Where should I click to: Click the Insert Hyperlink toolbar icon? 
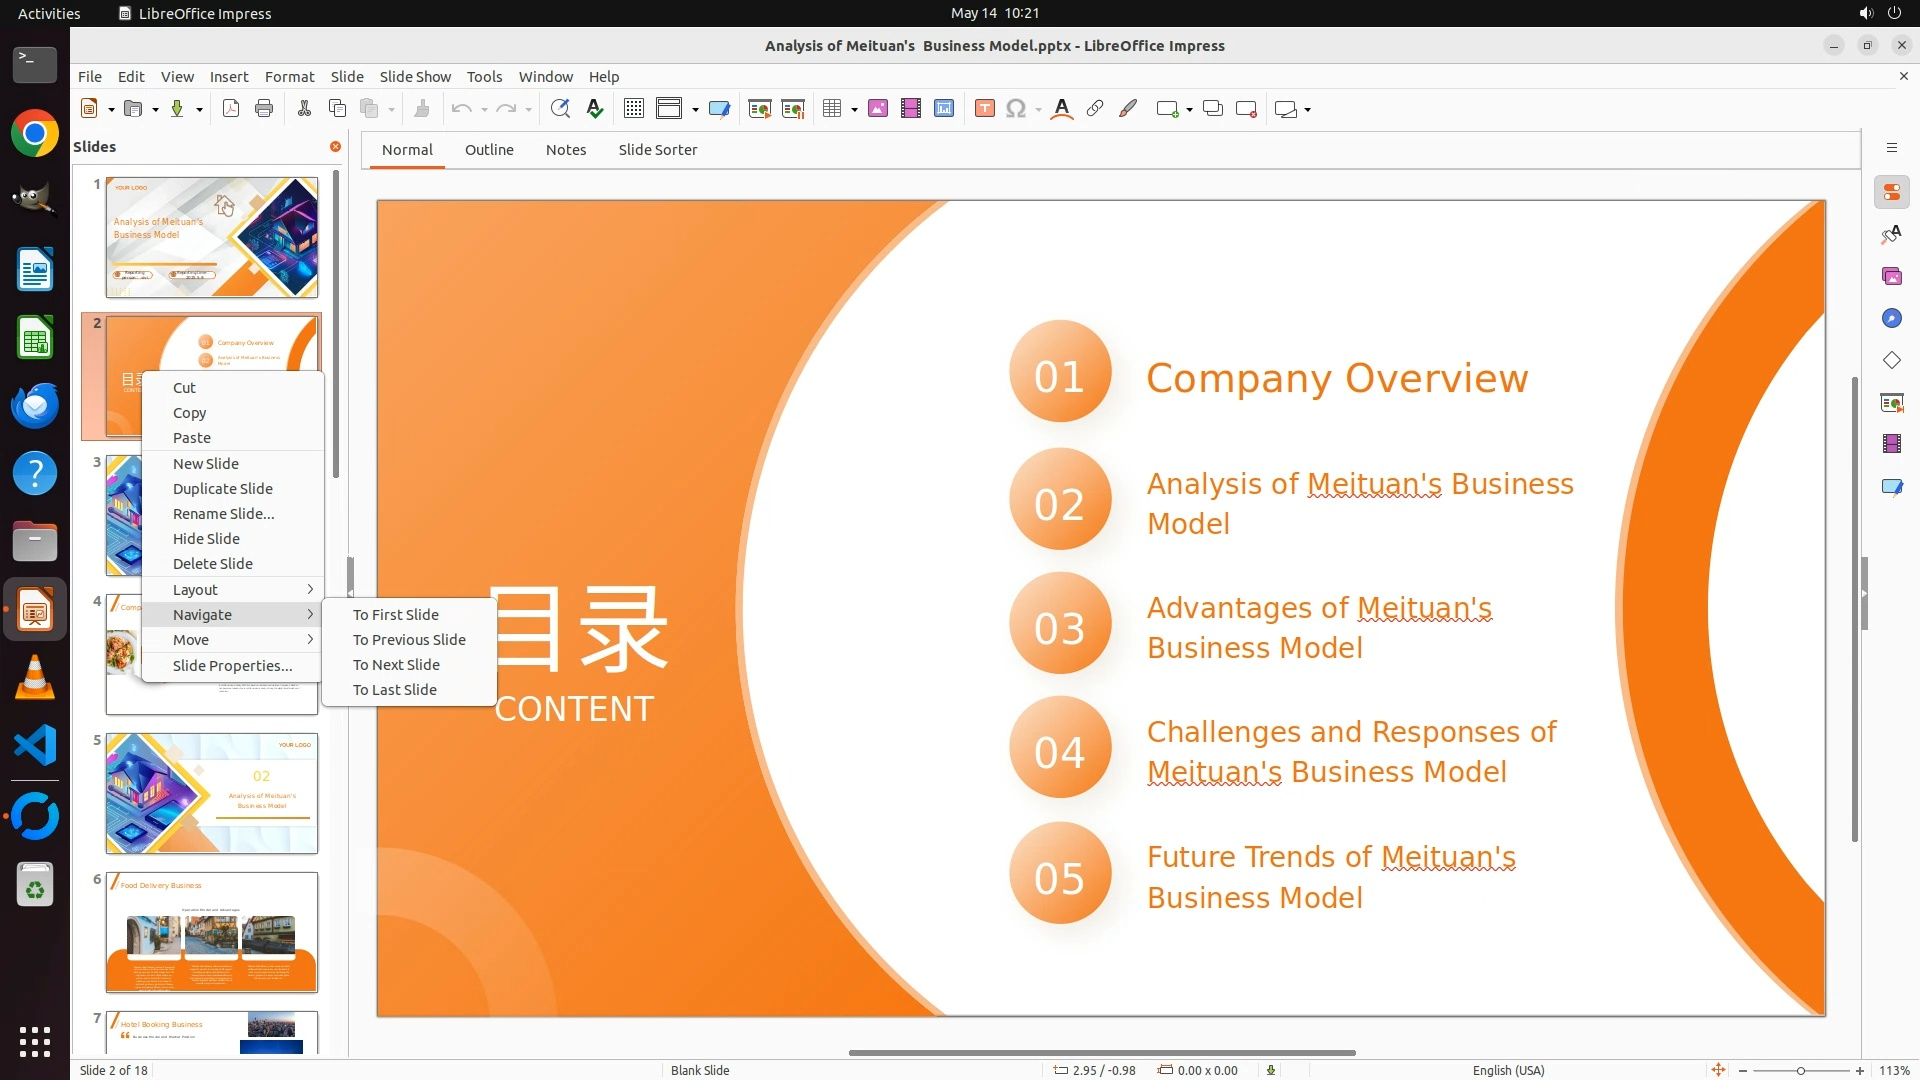[1095, 109]
